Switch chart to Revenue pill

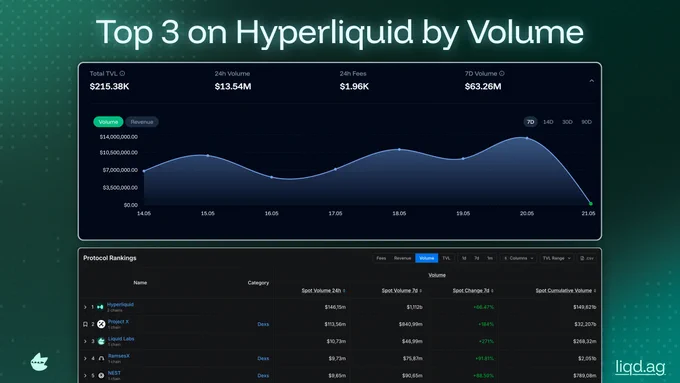coord(142,122)
